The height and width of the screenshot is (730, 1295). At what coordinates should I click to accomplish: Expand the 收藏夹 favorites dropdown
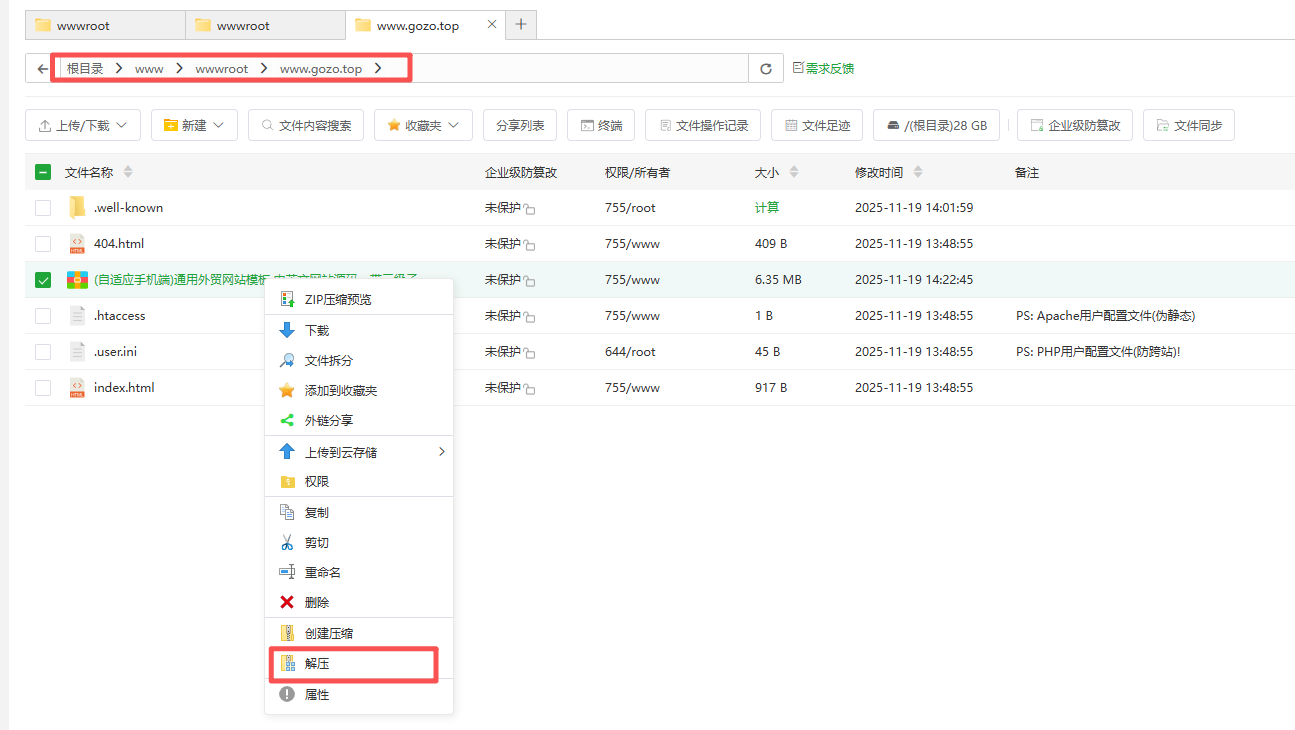(422, 126)
